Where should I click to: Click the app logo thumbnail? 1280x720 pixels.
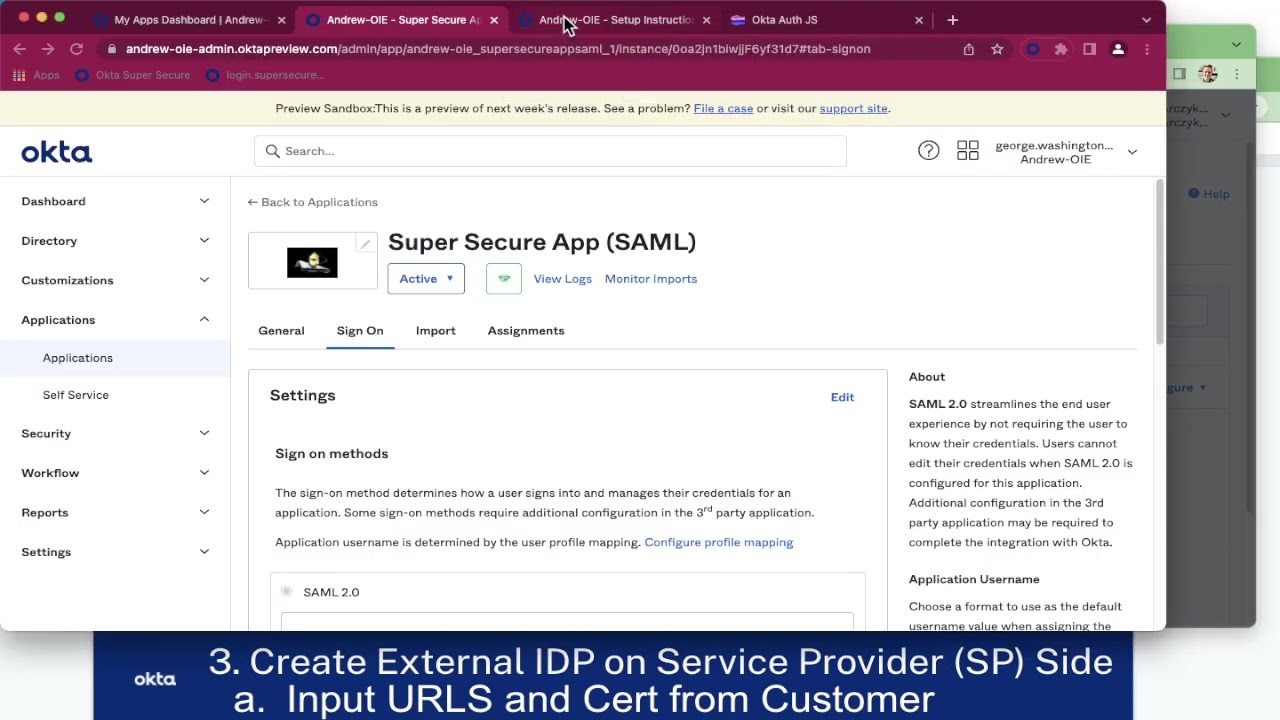point(312,262)
